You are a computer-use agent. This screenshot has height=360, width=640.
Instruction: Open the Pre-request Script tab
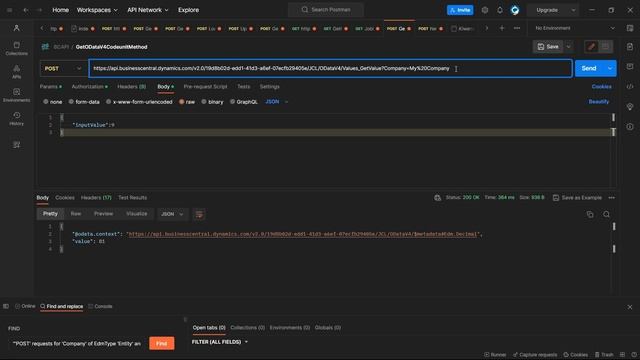click(x=205, y=87)
